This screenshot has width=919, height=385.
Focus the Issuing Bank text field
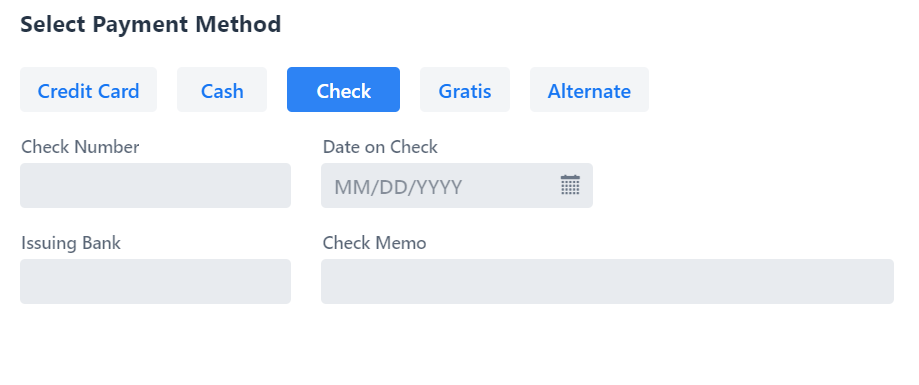point(155,281)
